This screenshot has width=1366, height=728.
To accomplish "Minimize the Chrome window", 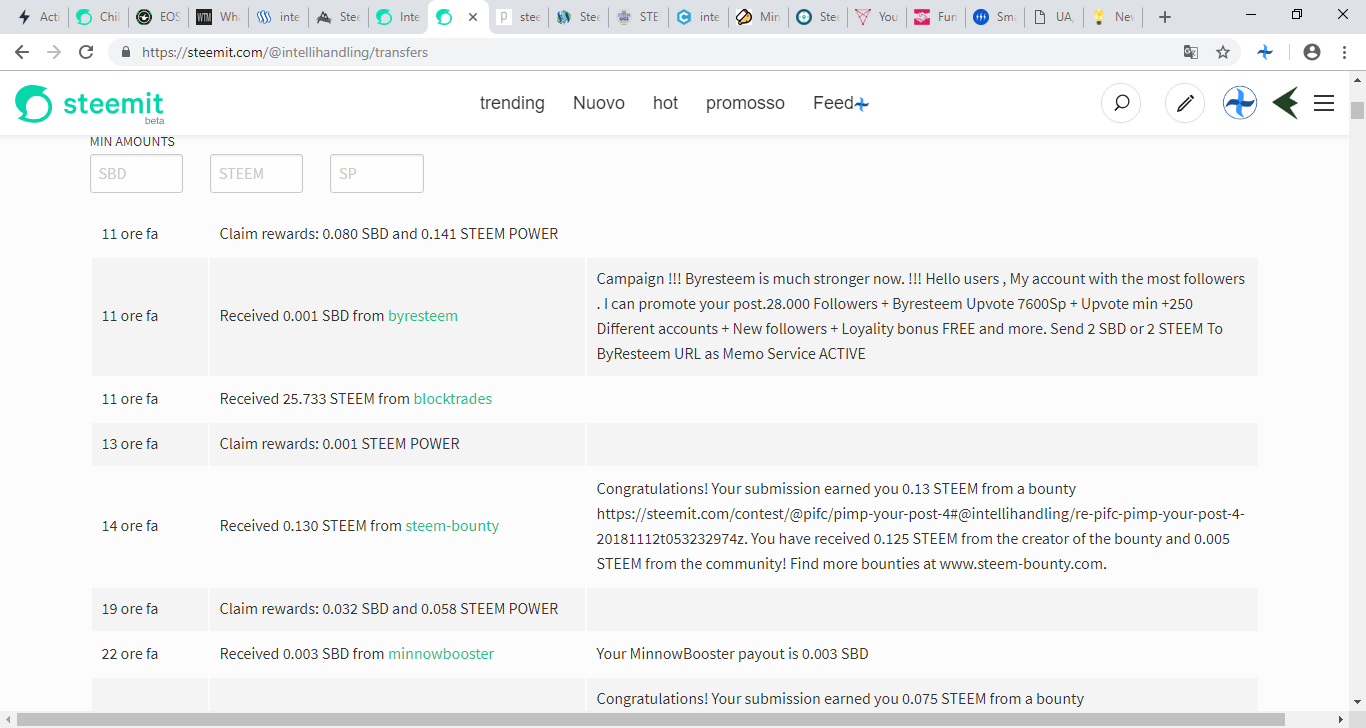I will tap(1251, 14).
